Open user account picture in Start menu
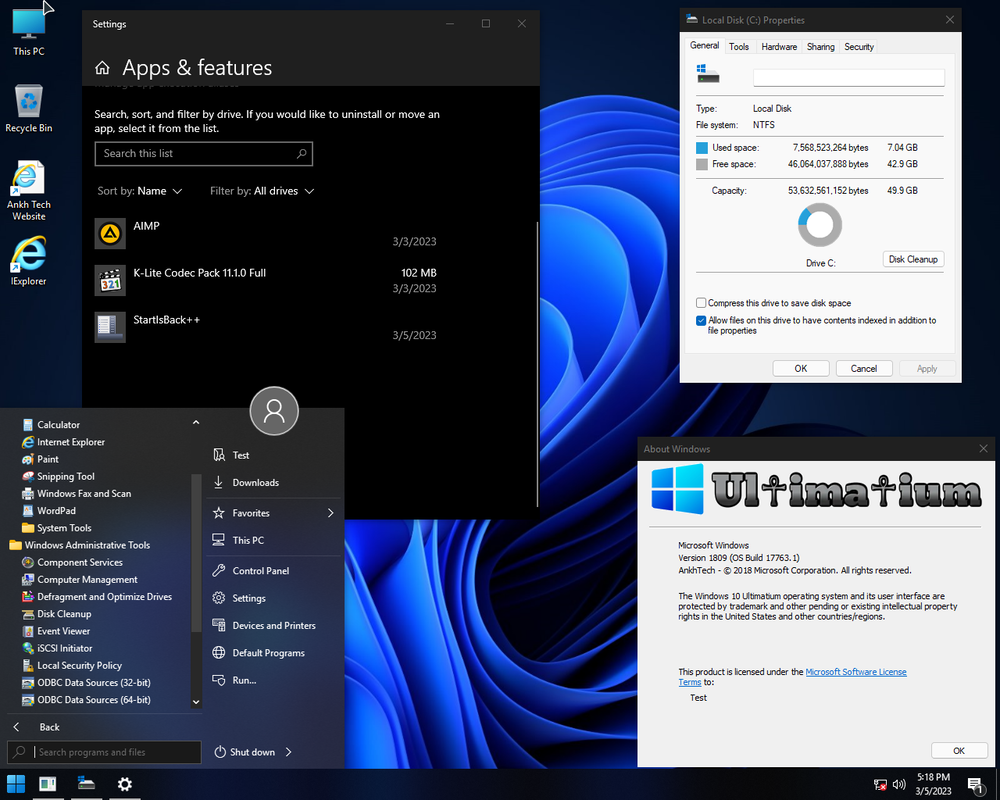 click(x=274, y=411)
